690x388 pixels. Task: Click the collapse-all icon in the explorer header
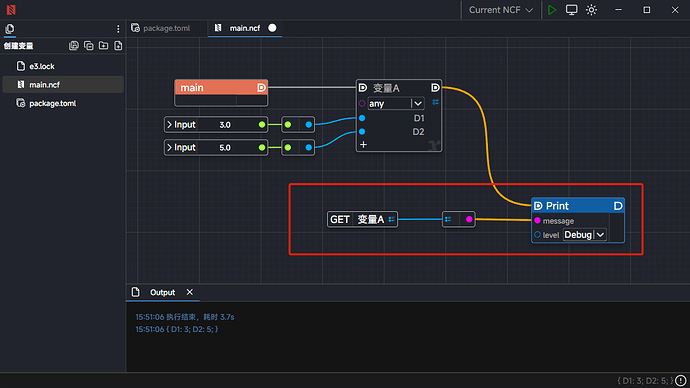88,46
